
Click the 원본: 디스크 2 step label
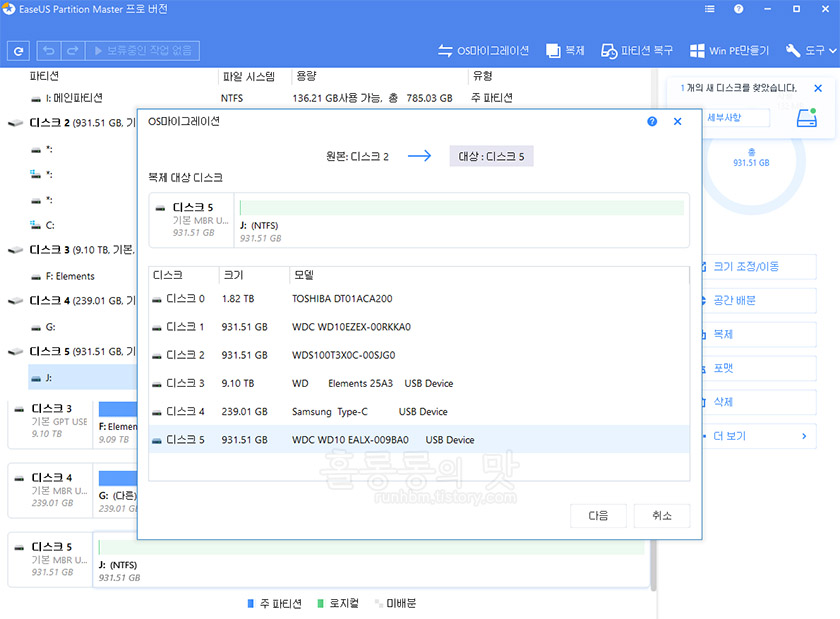tap(357, 156)
